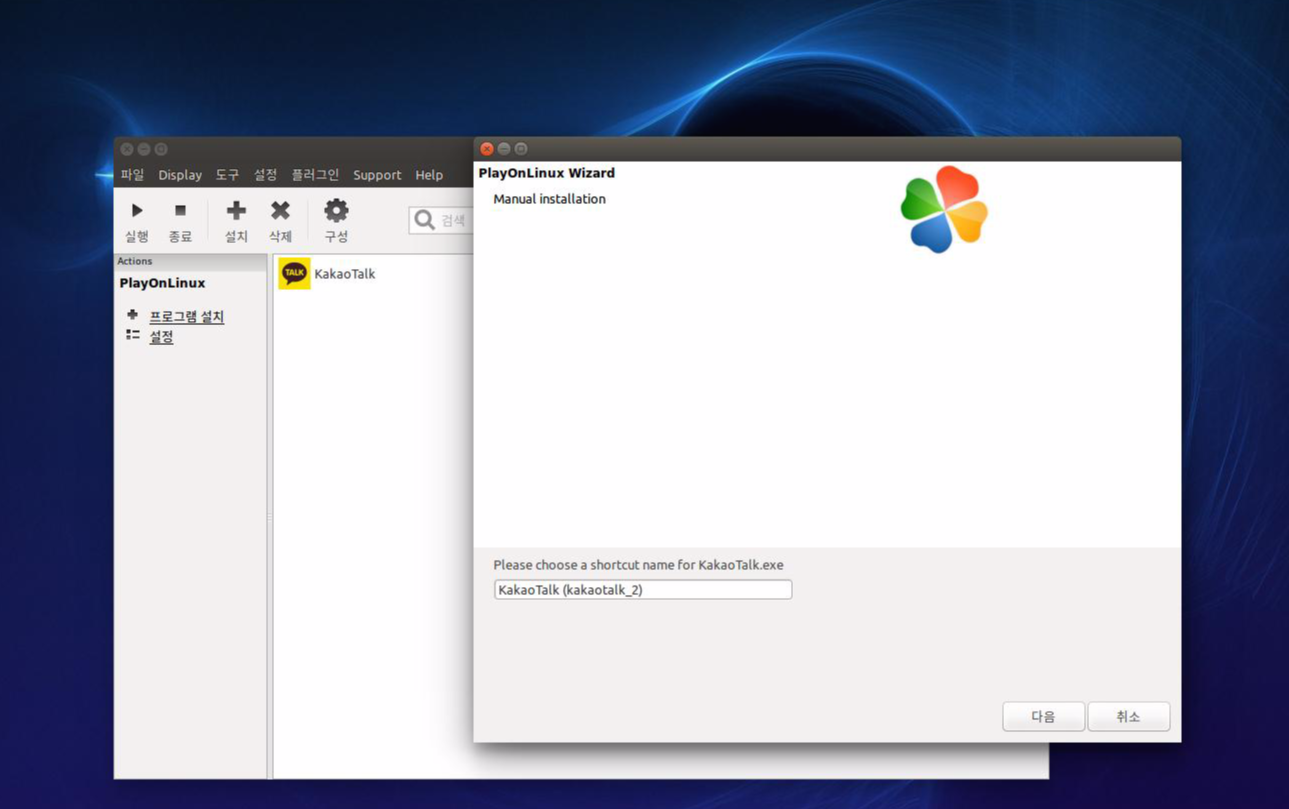
Task: Click the PlayOnLinux sidebar heading
Action: coord(162,283)
